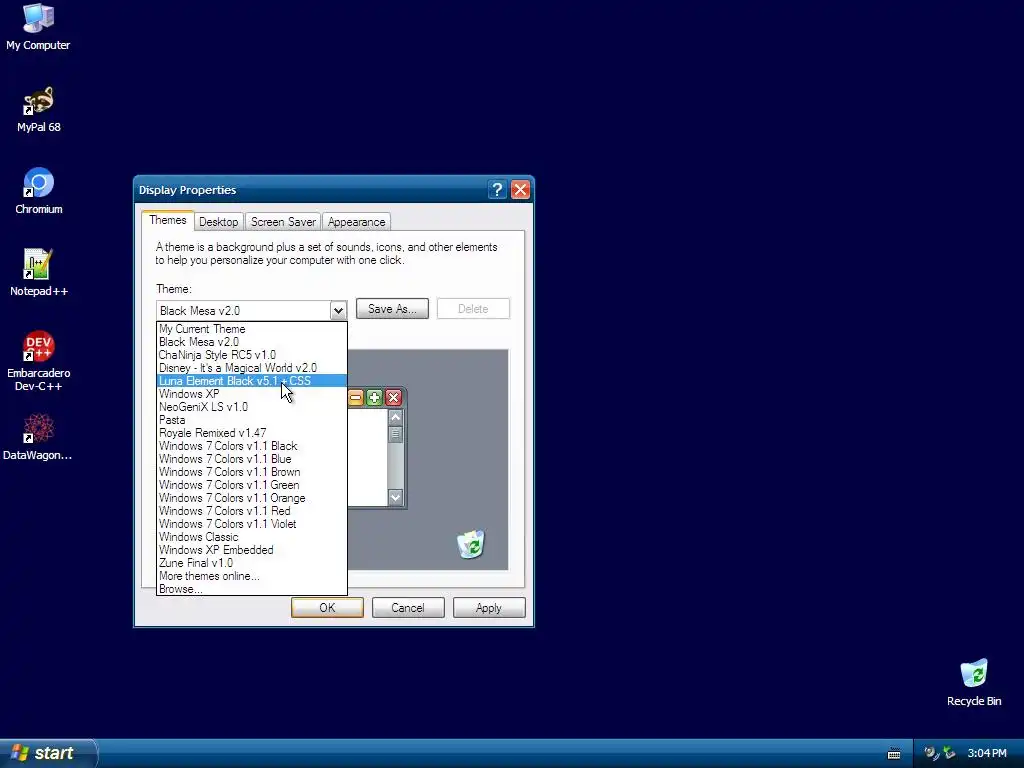Close the Display Properties dialog
1024x768 pixels.
coord(520,190)
